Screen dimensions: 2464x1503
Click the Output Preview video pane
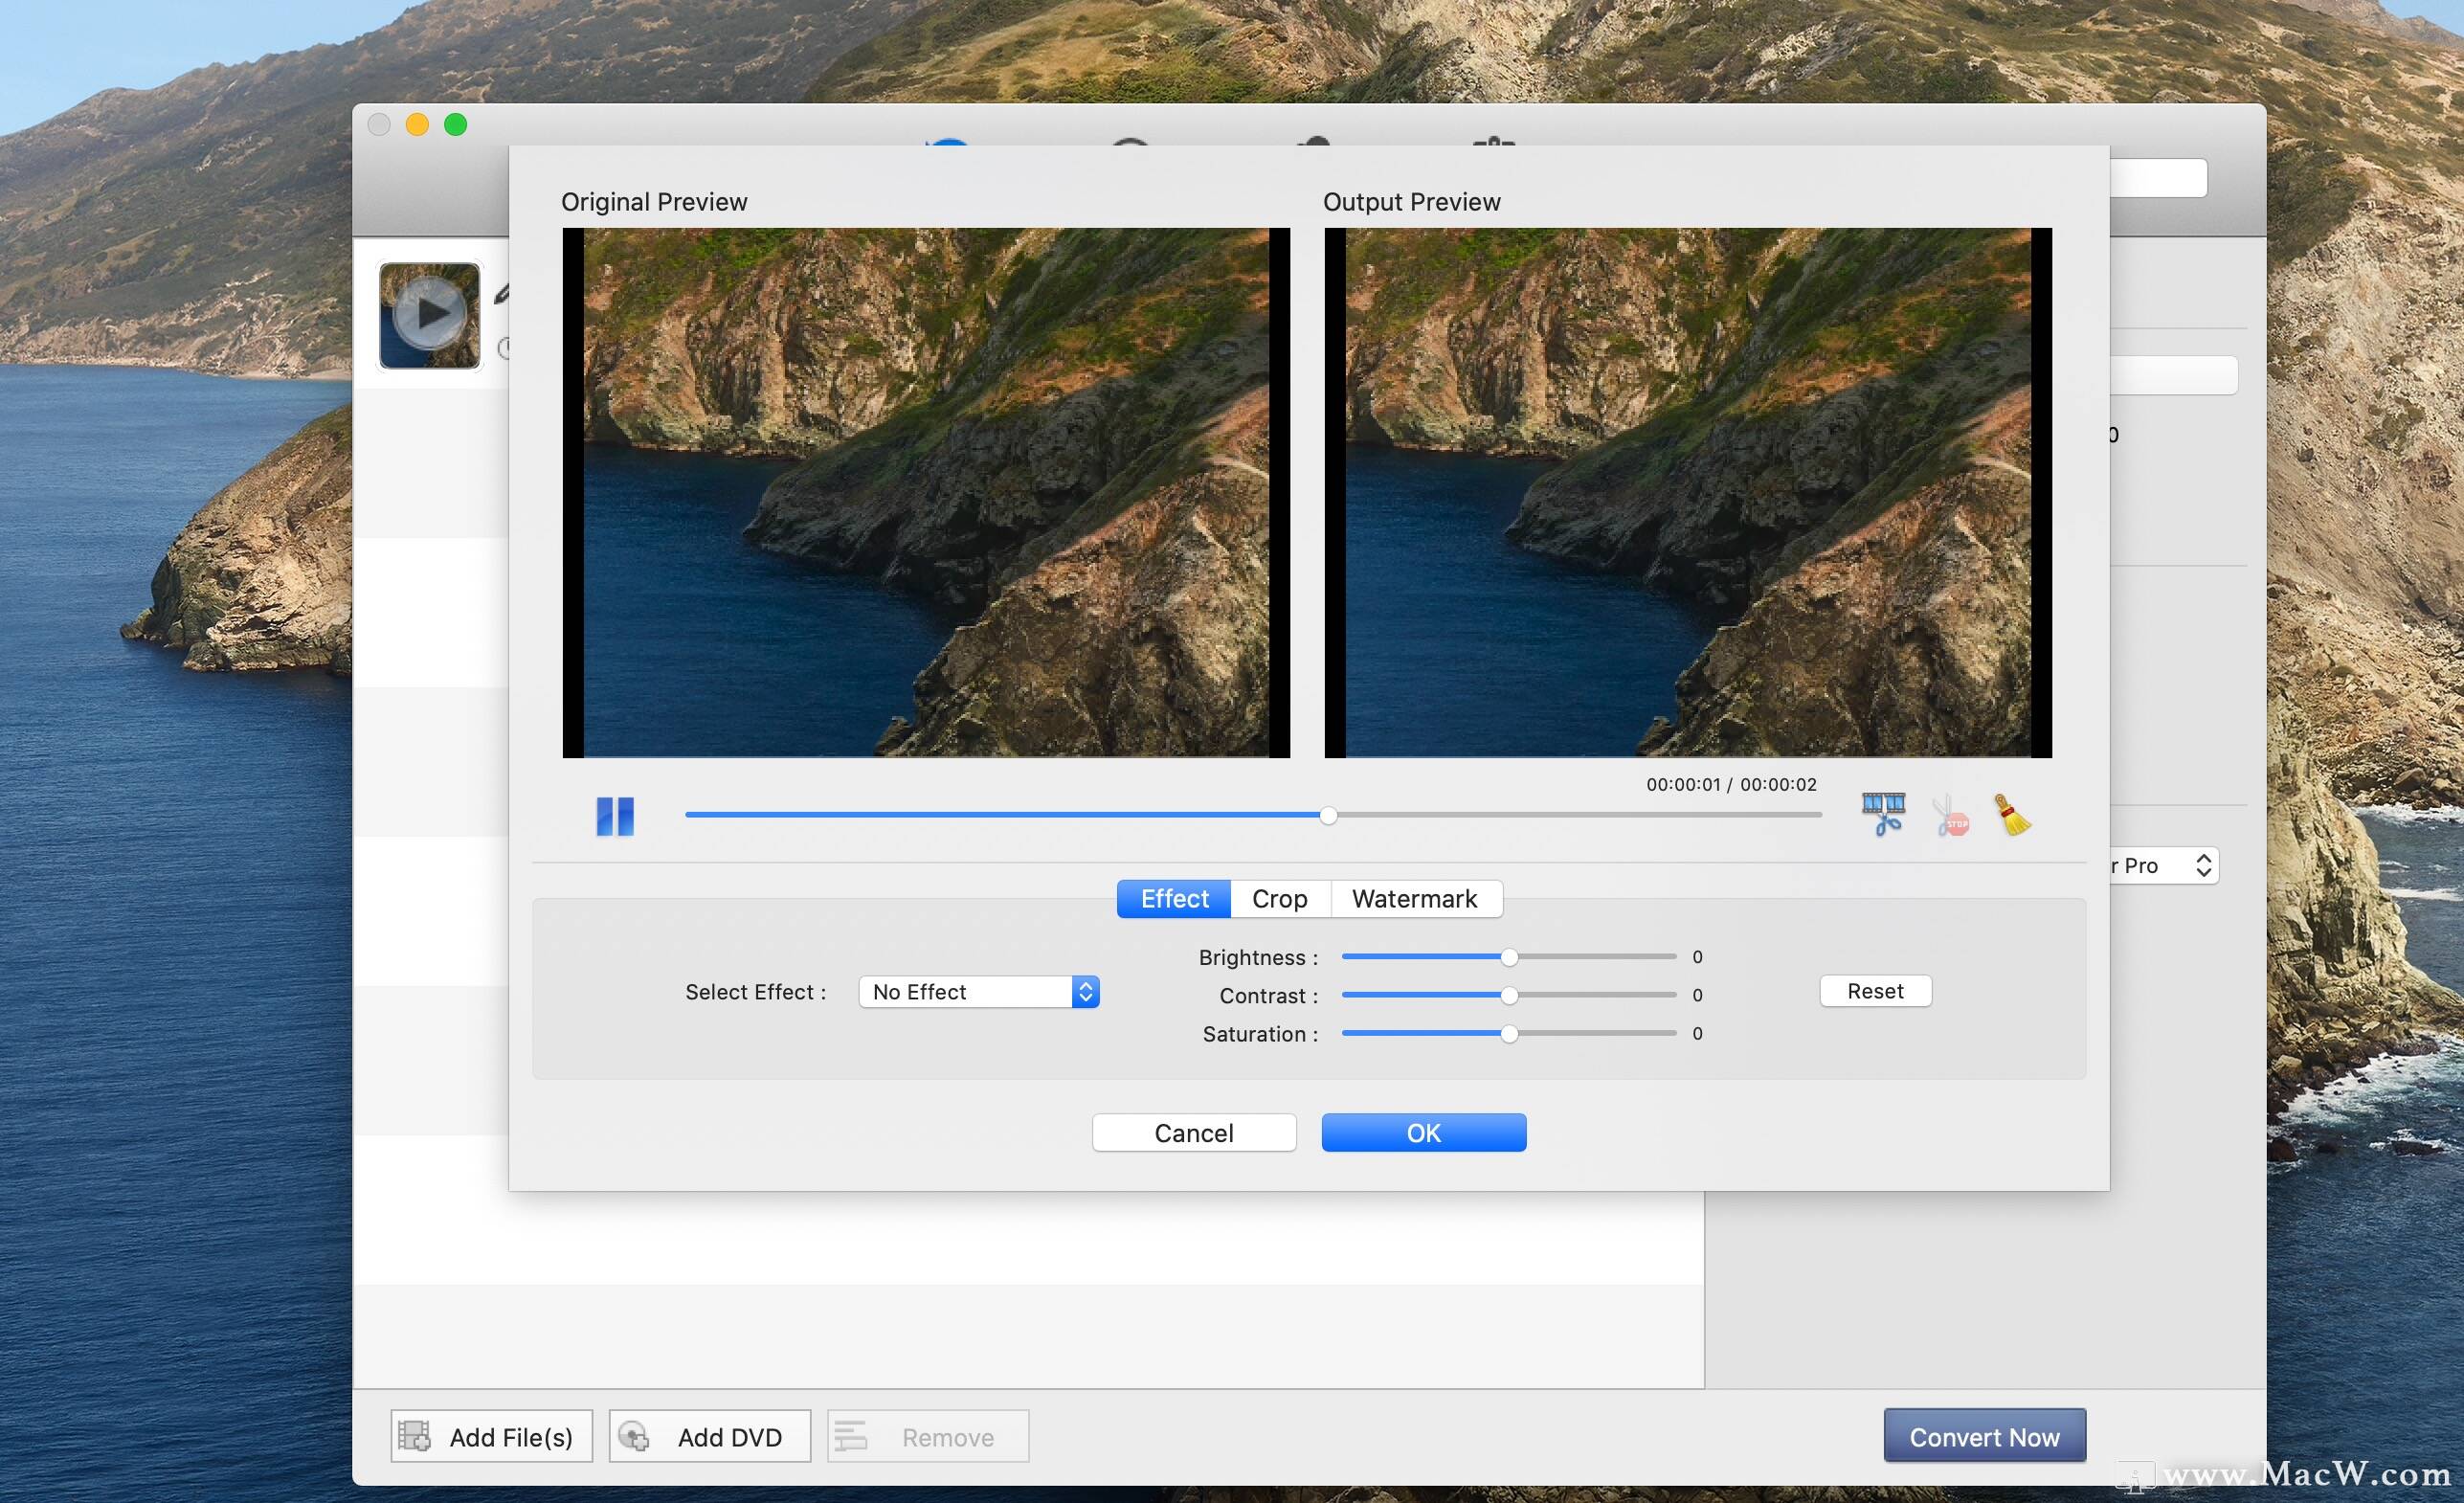pos(1688,492)
